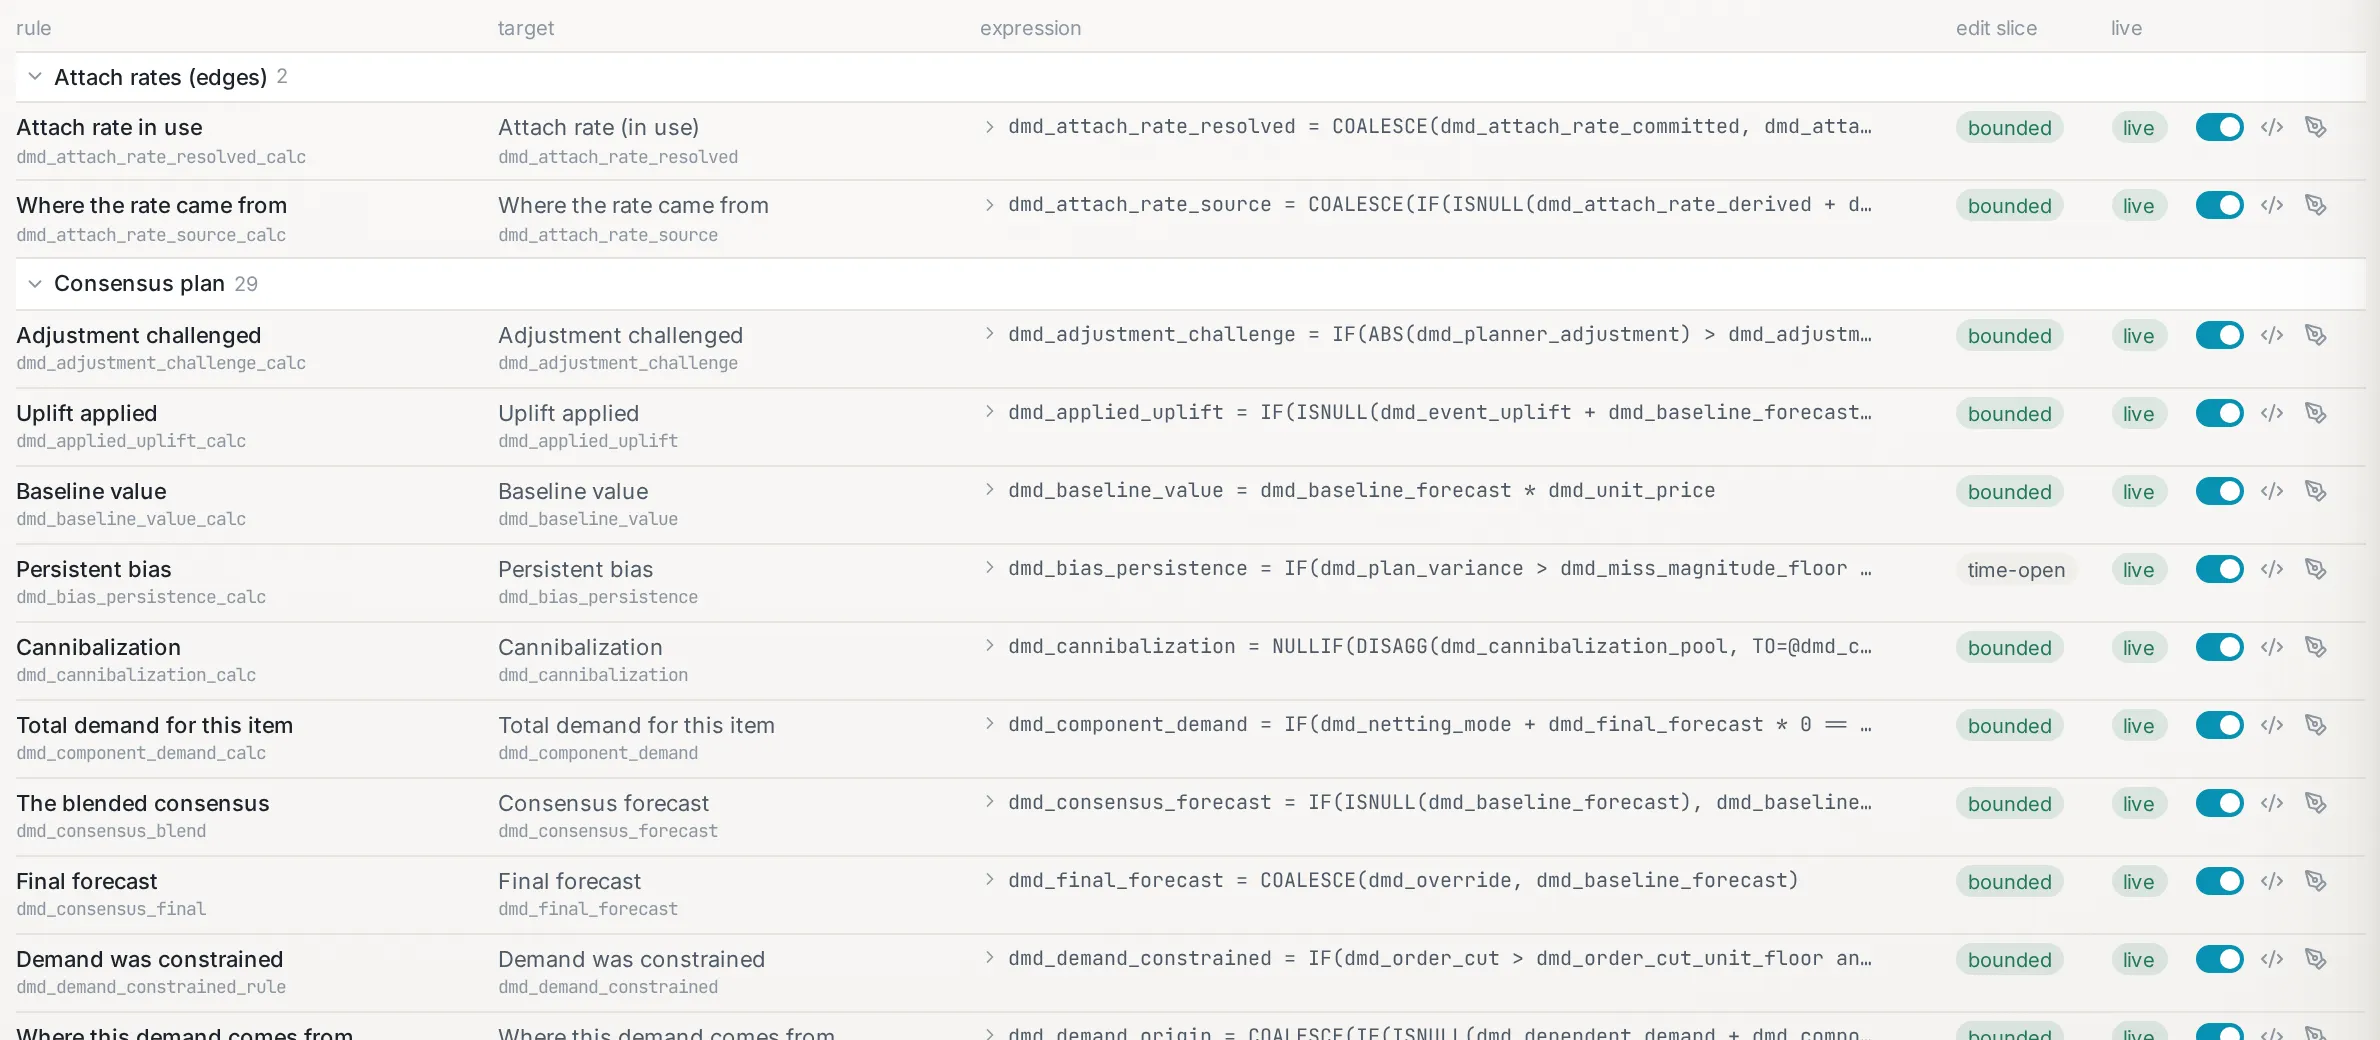The width and height of the screenshot is (2380, 1040).
Task: Click the target column header
Action: pyautogui.click(x=526, y=28)
